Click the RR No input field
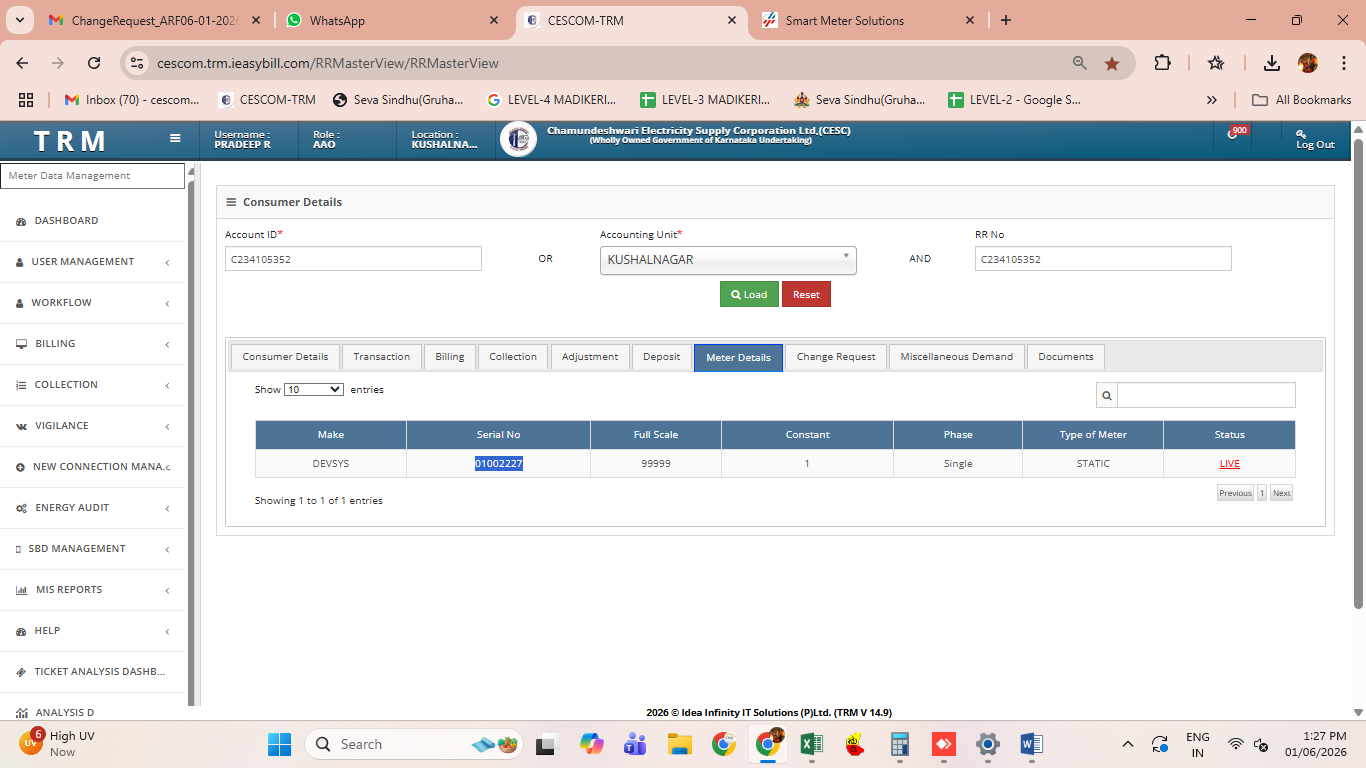Image resolution: width=1366 pixels, height=768 pixels. 1103,259
